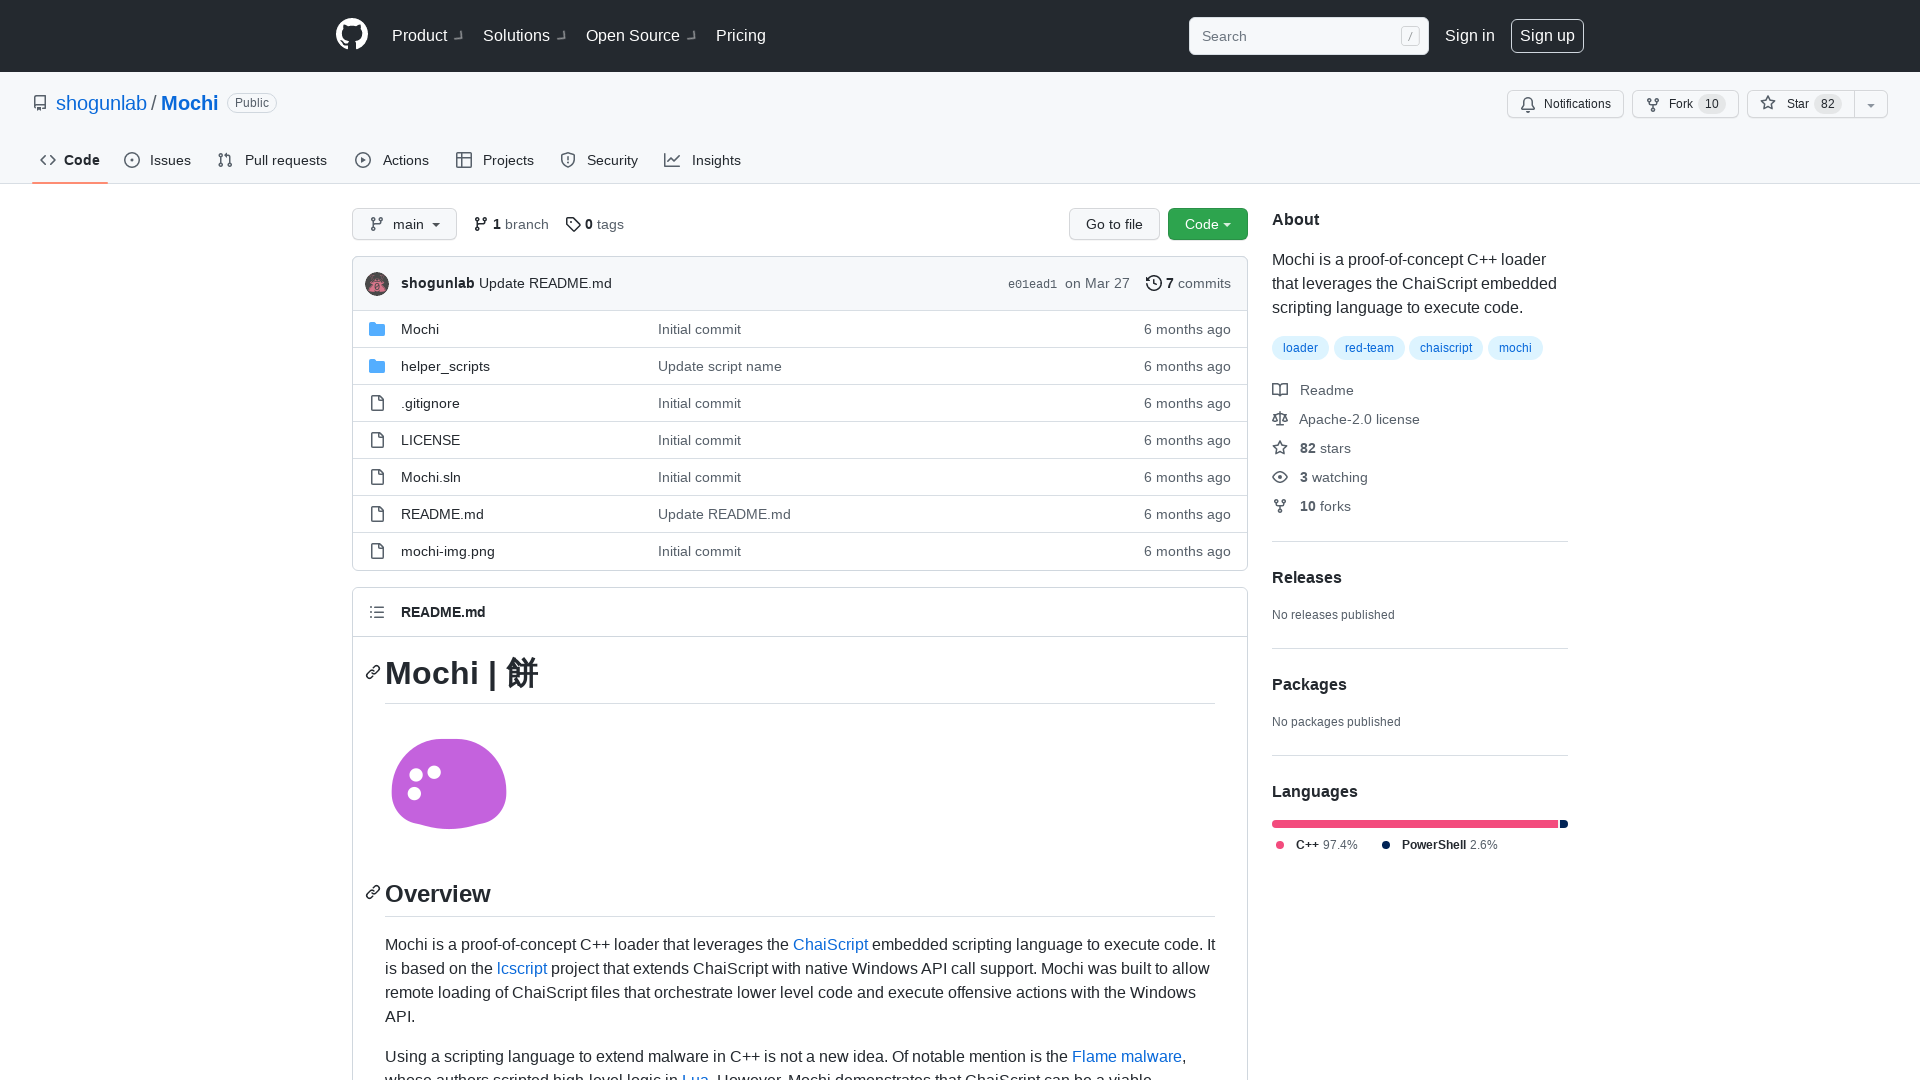The image size is (1920, 1080).
Task: Click the shogunlab owner link
Action: point(101,103)
